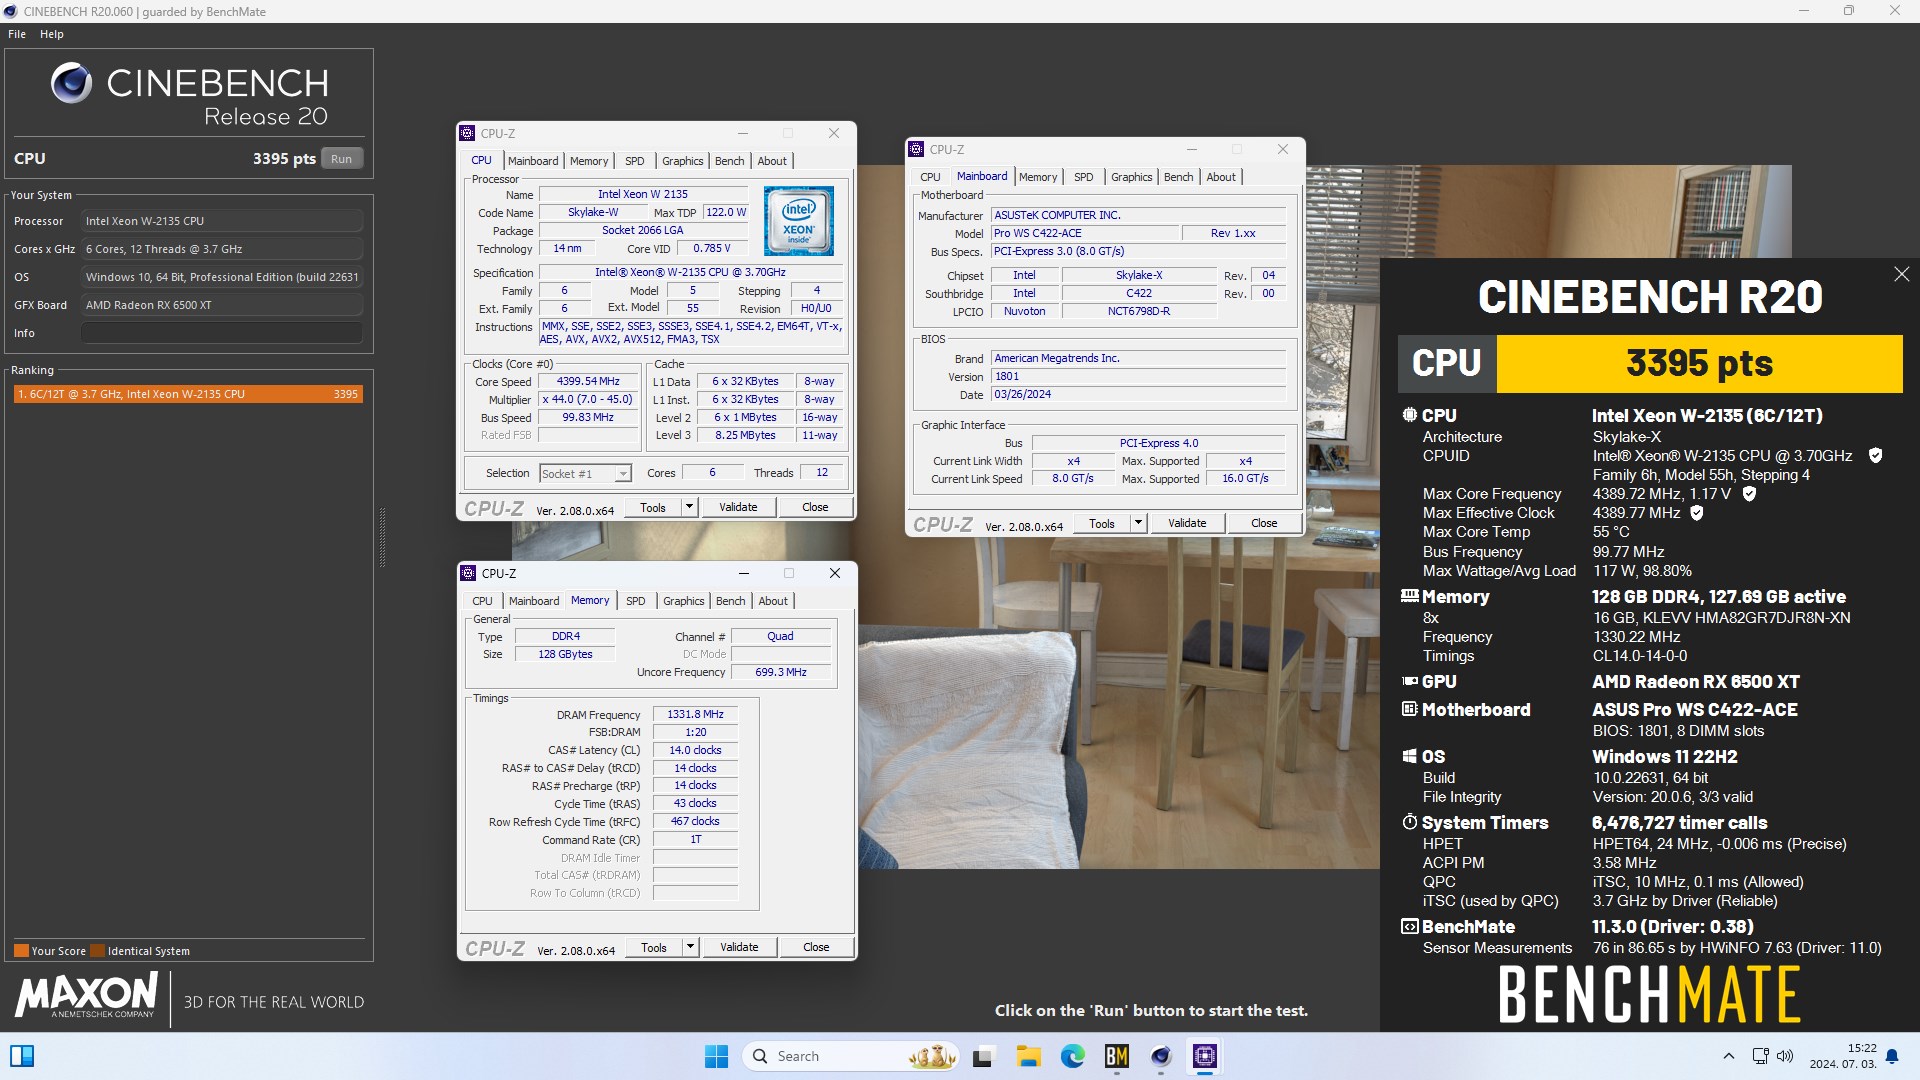This screenshot has width=1920, height=1080.
Task: Click the Info input field
Action: coord(221,333)
